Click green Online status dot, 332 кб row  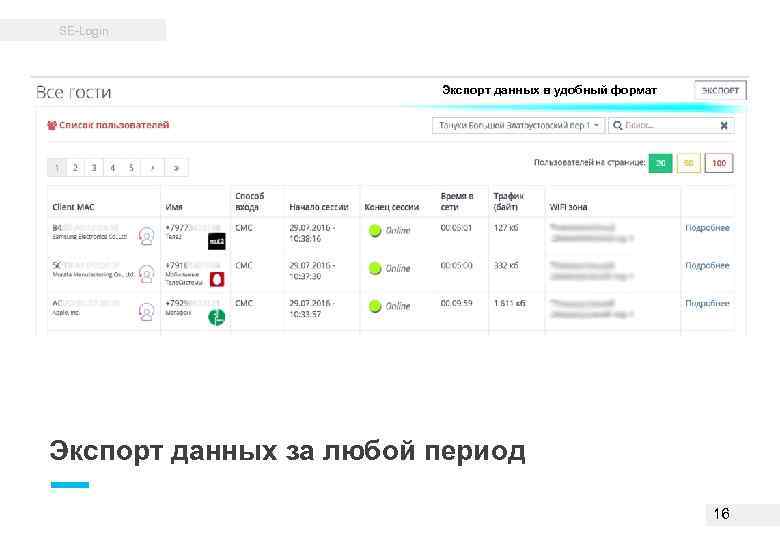375,269
